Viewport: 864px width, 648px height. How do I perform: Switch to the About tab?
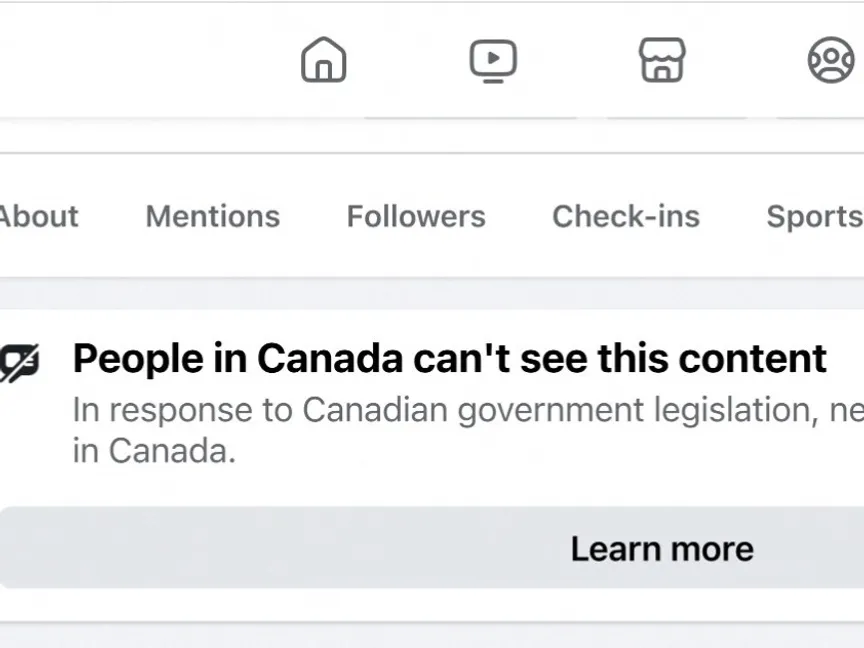[38, 216]
